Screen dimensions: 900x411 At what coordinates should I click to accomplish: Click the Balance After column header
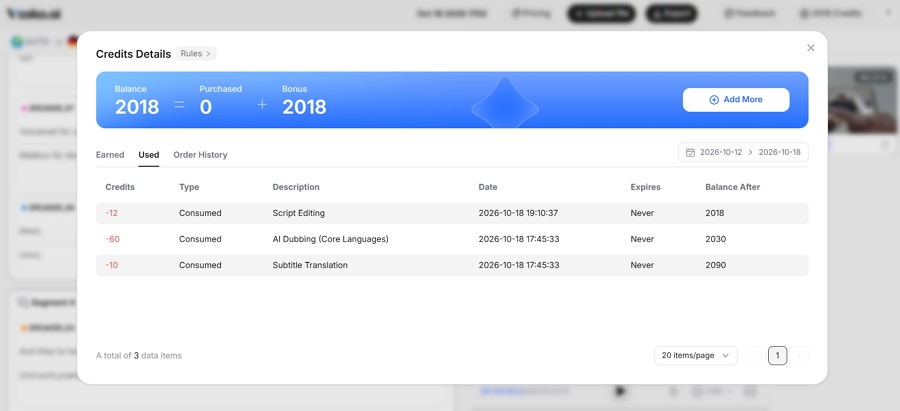[732, 187]
